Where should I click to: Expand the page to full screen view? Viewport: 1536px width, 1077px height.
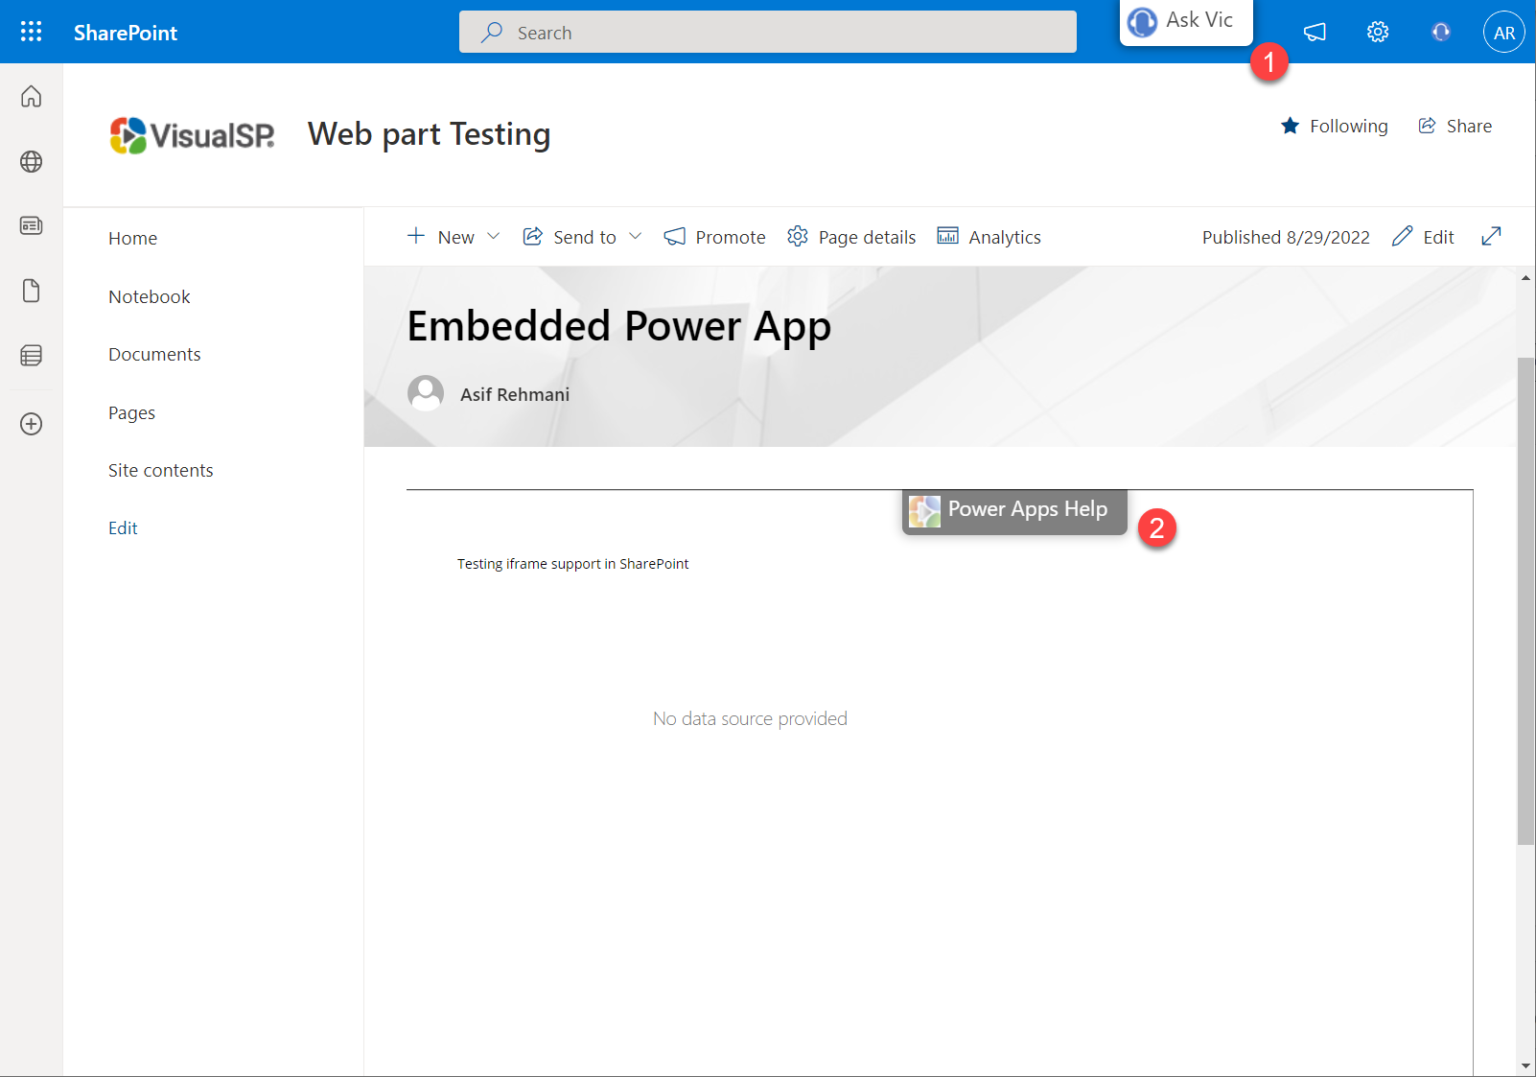[x=1491, y=236]
